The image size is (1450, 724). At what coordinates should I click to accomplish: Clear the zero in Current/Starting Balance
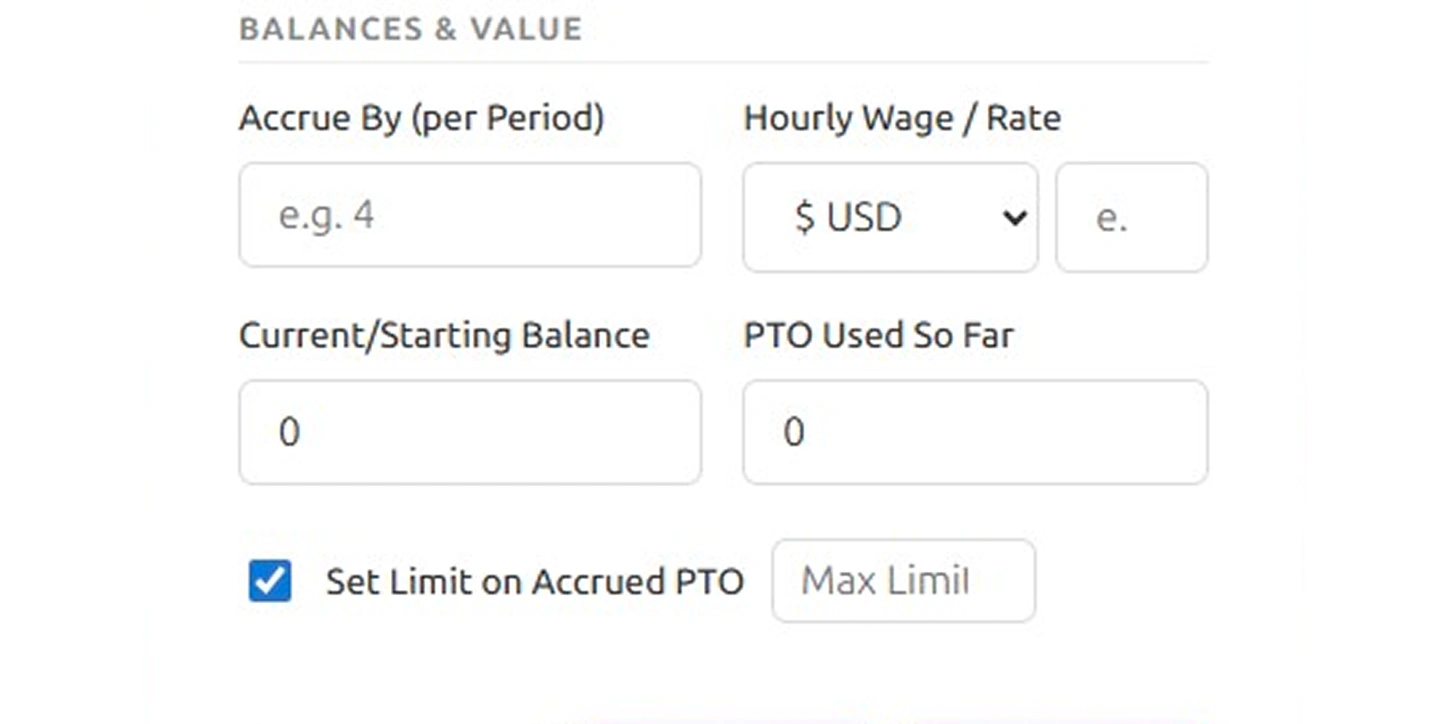click(x=469, y=431)
